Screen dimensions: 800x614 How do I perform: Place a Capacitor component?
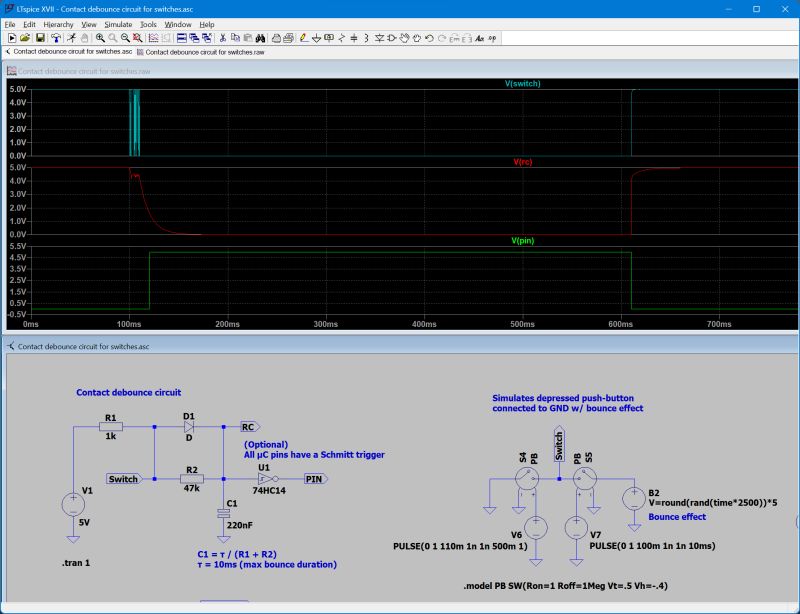click(x=354, y=39)
